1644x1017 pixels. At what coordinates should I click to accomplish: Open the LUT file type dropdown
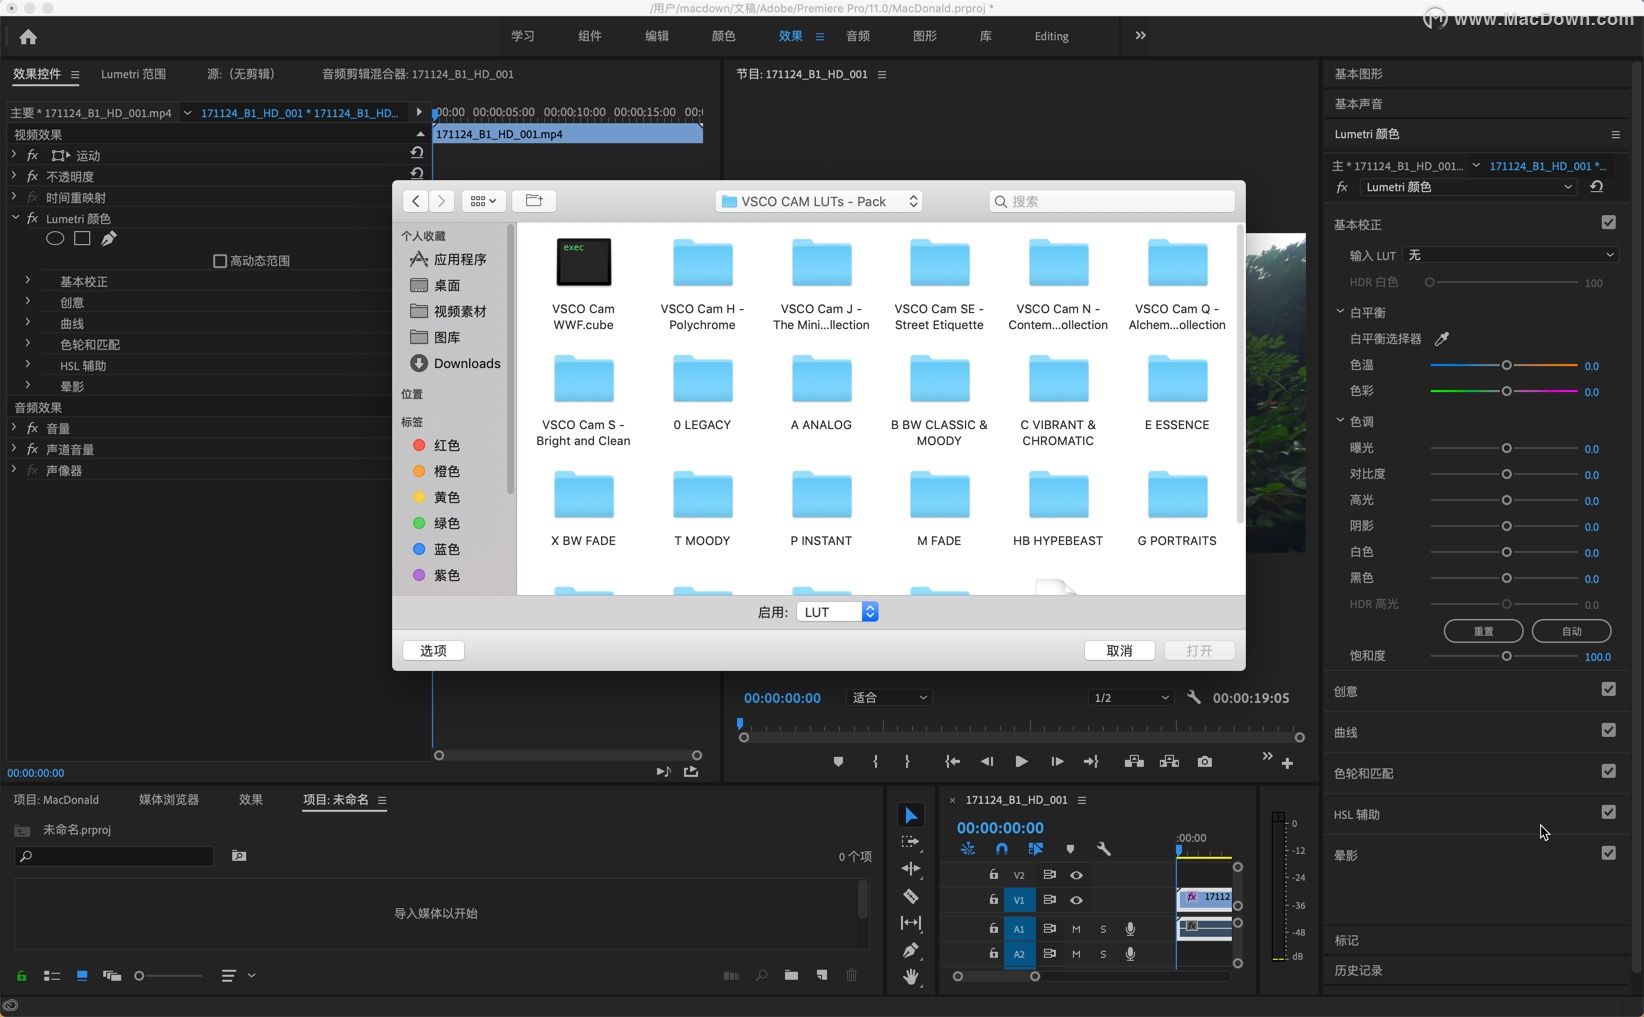[837, 612]
